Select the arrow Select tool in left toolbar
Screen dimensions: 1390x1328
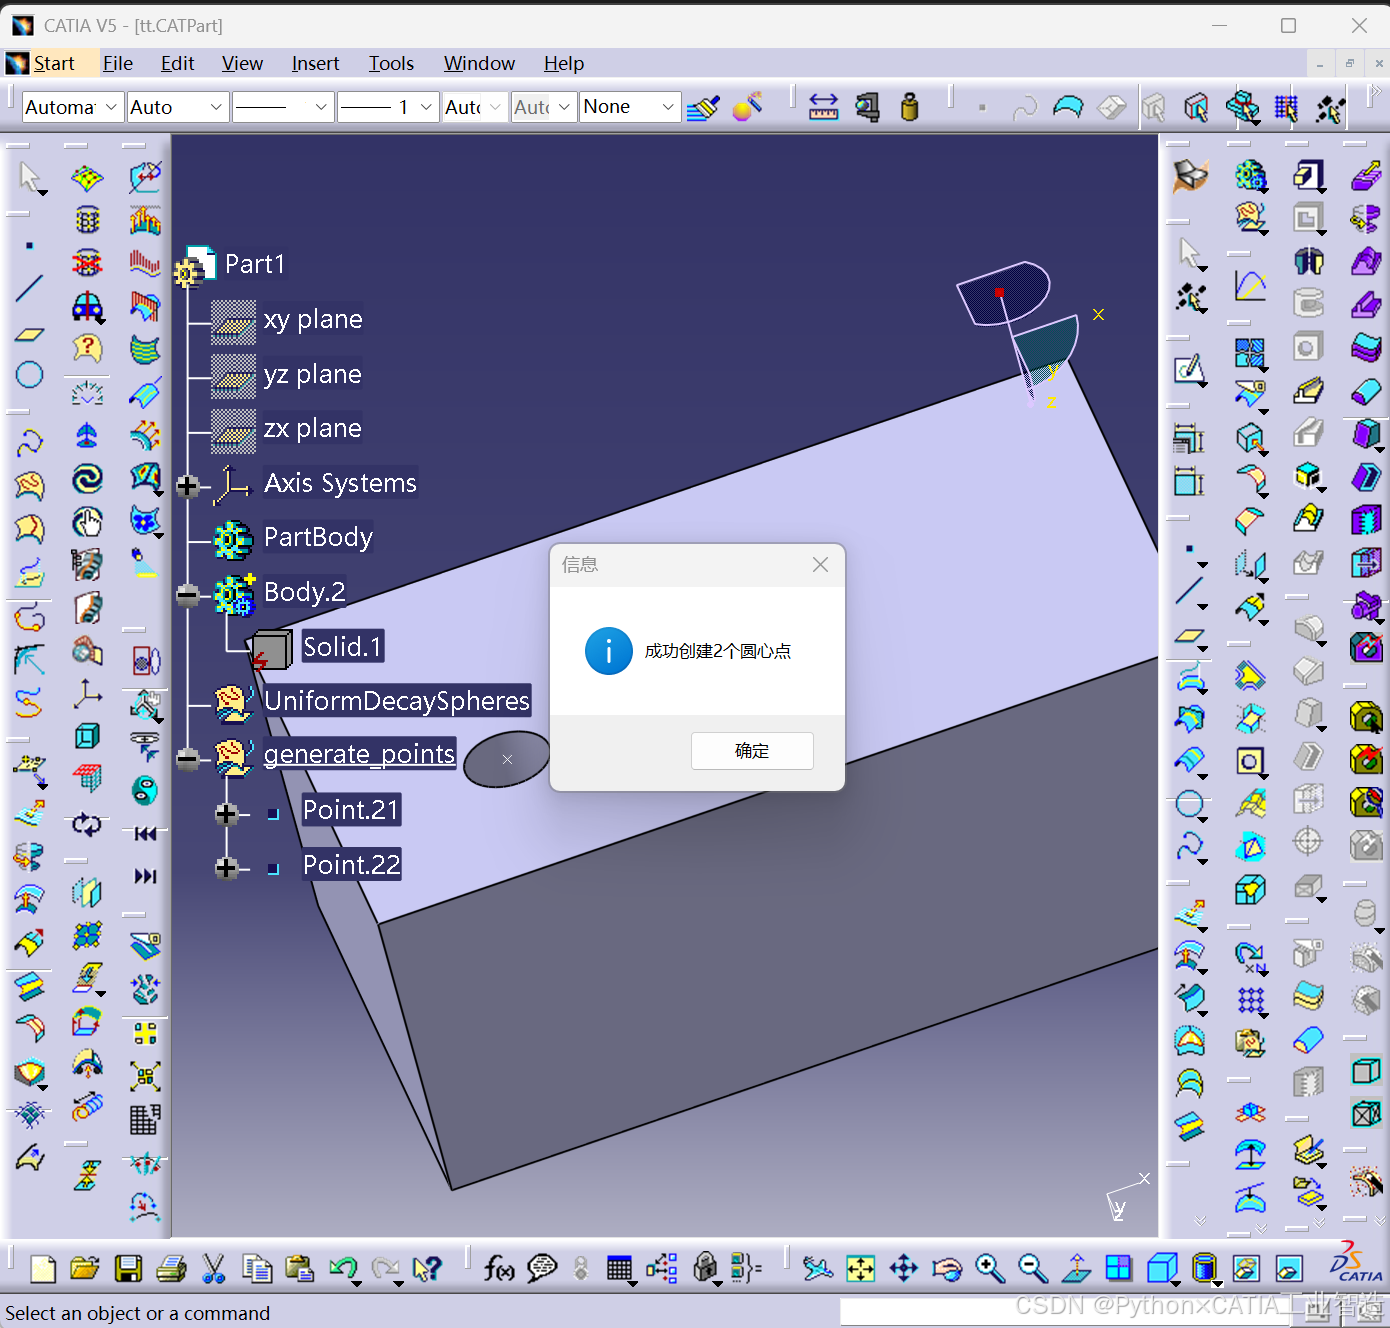(30, 178)
